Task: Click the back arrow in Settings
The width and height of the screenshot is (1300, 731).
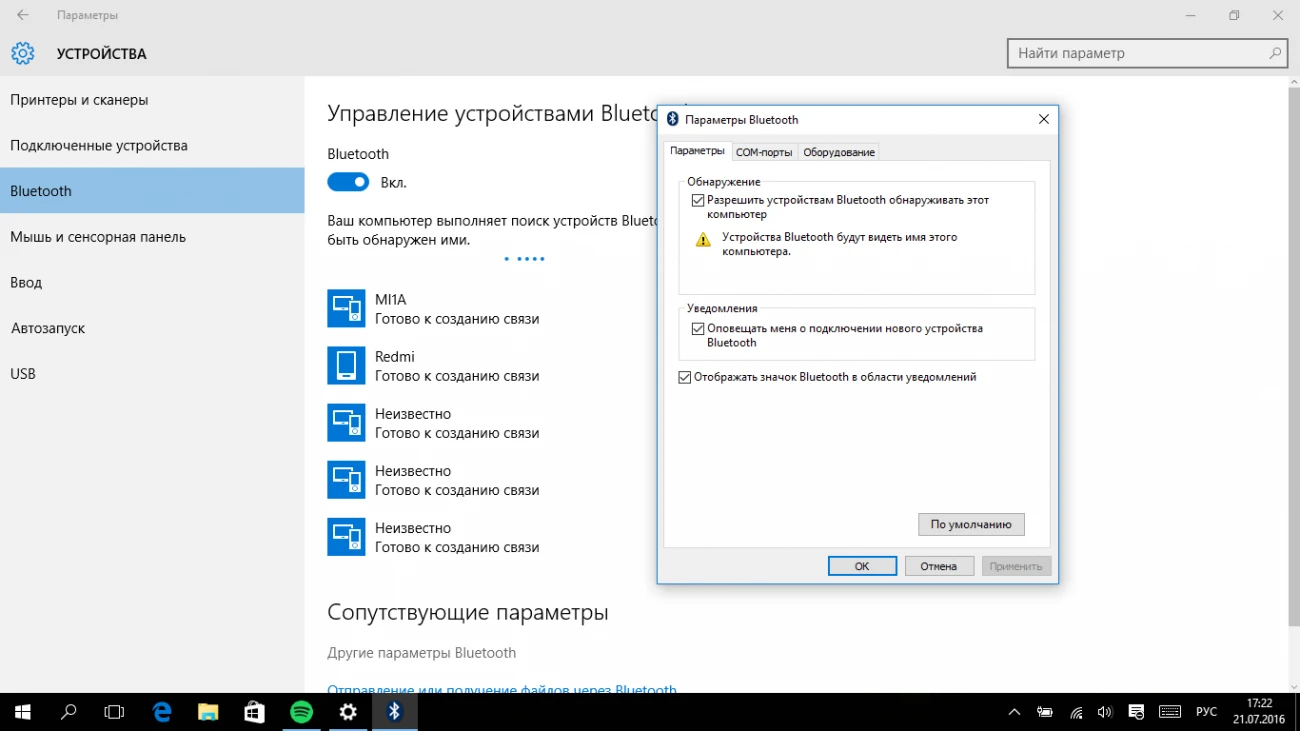Action: click(x=22, y=16)
